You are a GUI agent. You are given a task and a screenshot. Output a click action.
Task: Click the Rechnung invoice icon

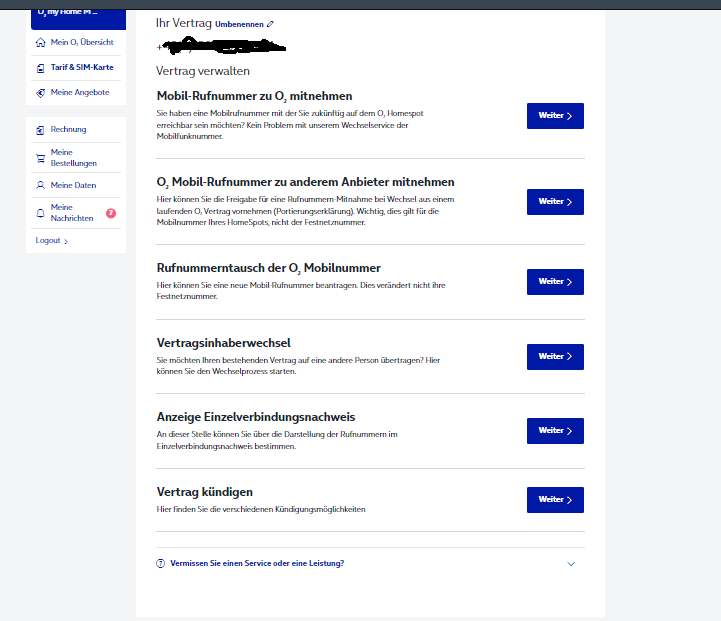click(40, 130)
